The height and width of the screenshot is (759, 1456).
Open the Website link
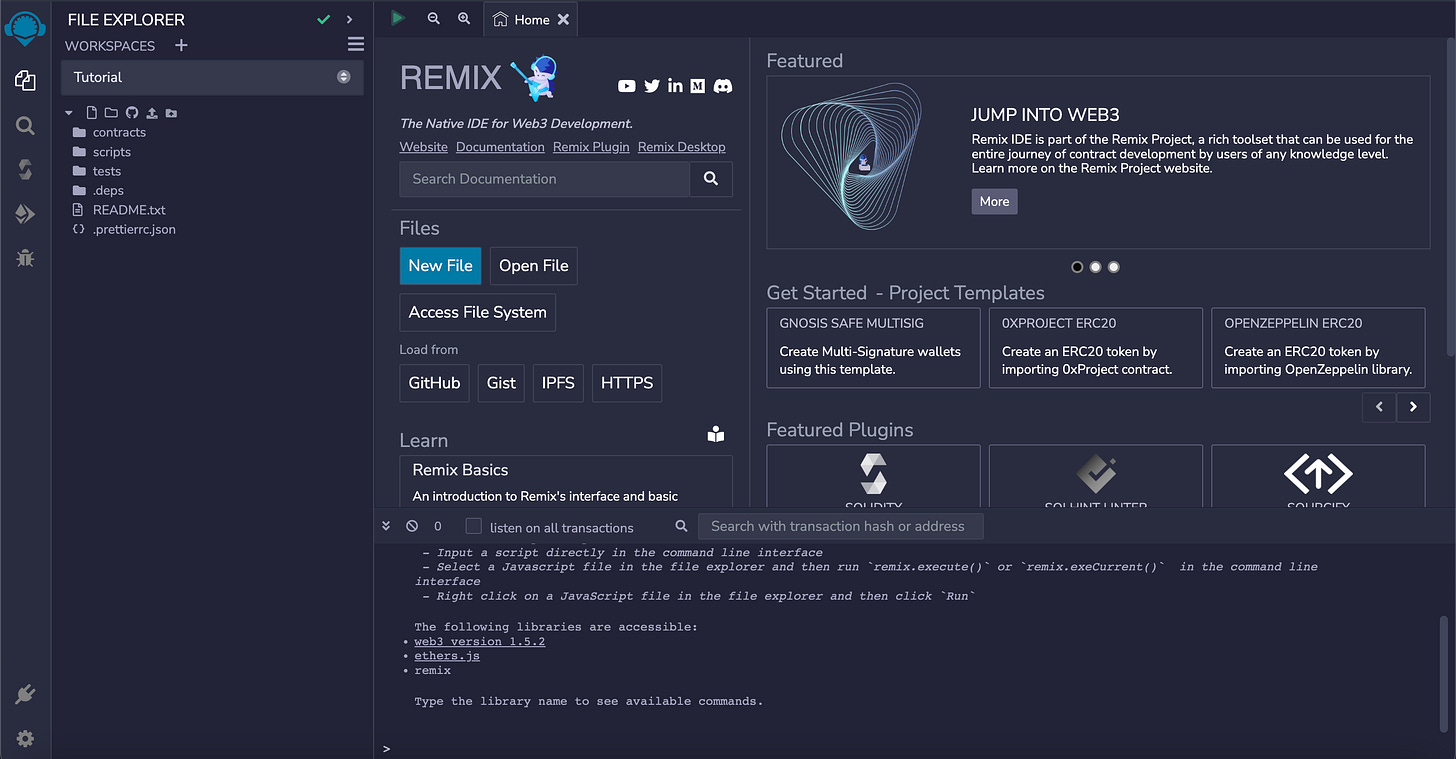(424, 147)
